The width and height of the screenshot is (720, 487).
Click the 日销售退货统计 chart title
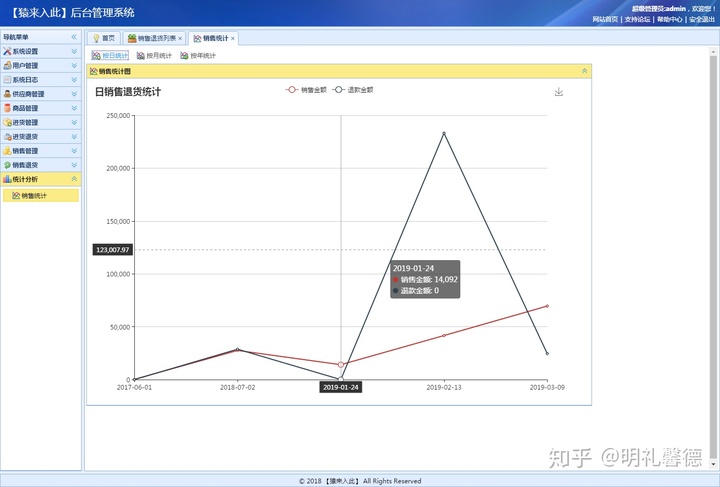tap(128, 92)
